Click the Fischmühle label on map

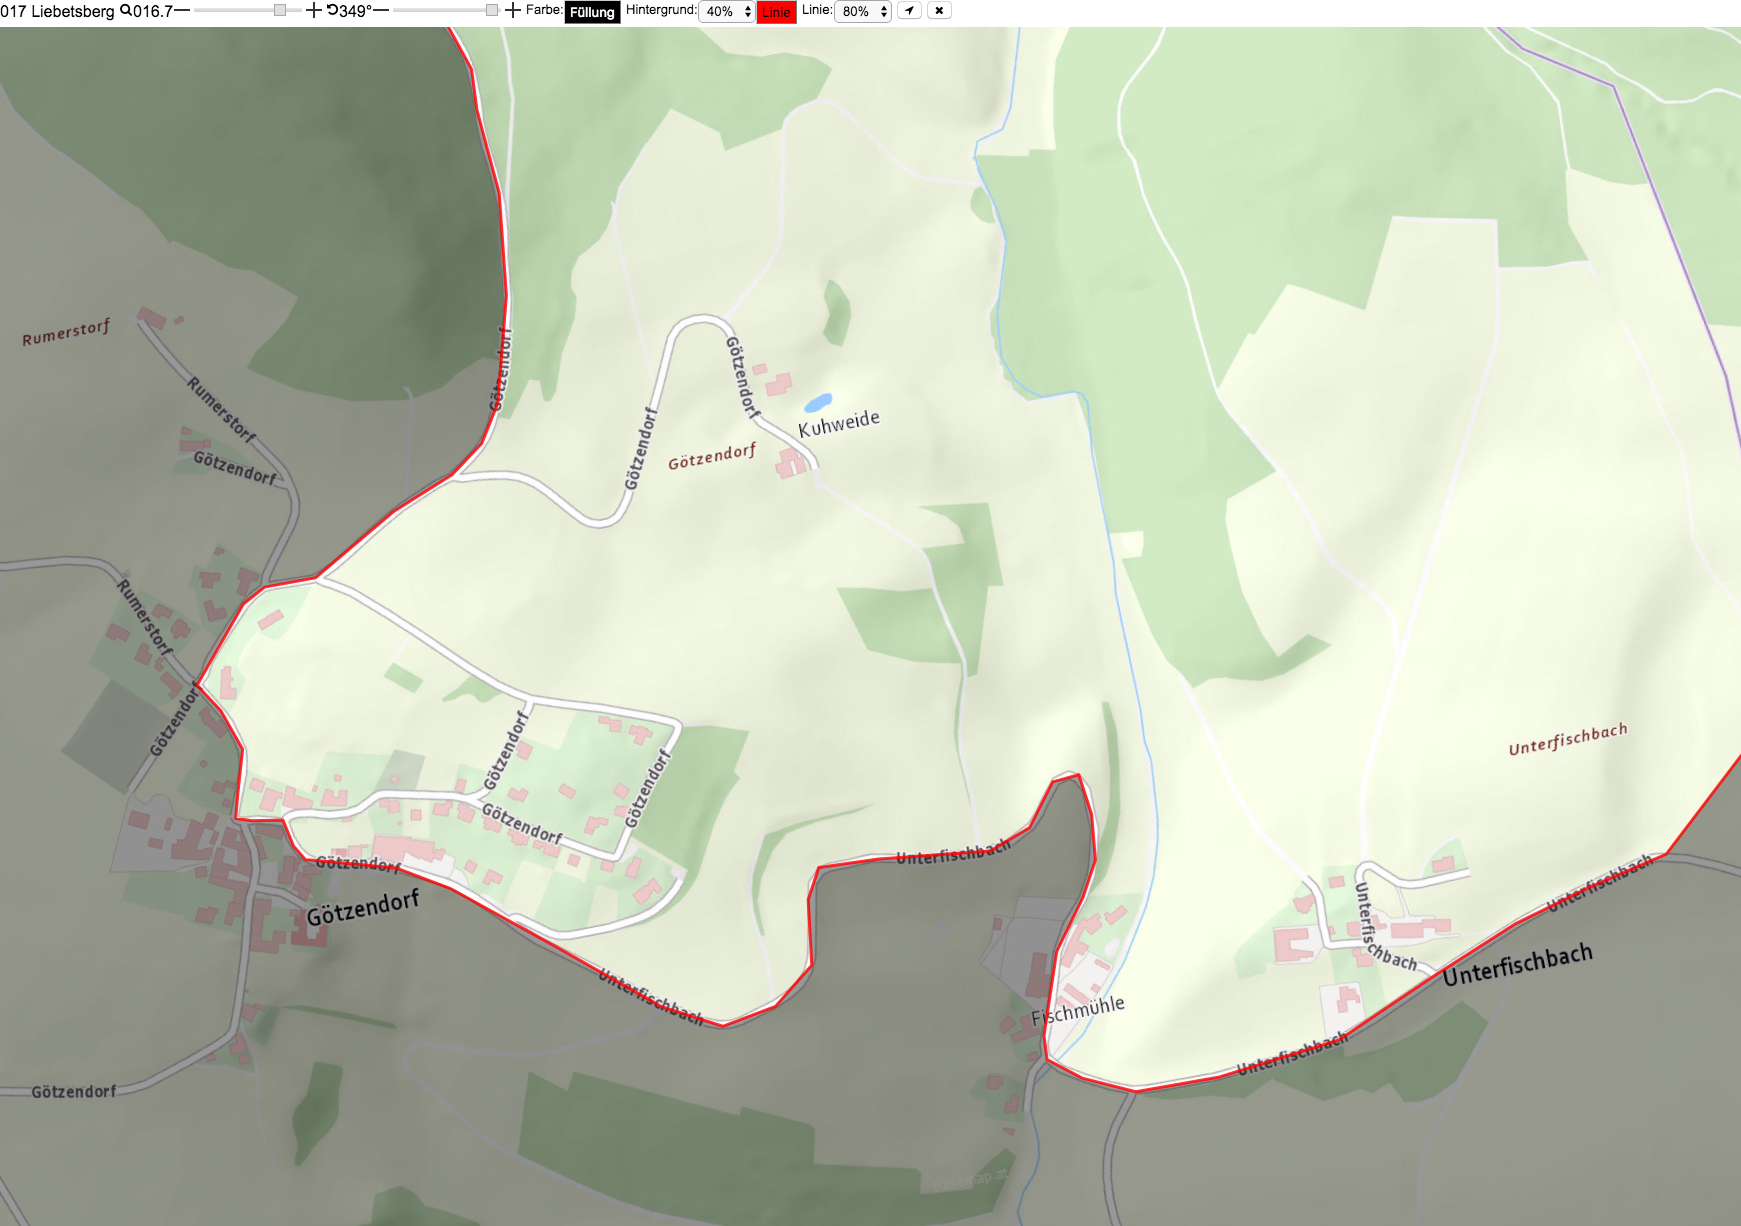[1078, 1010]
